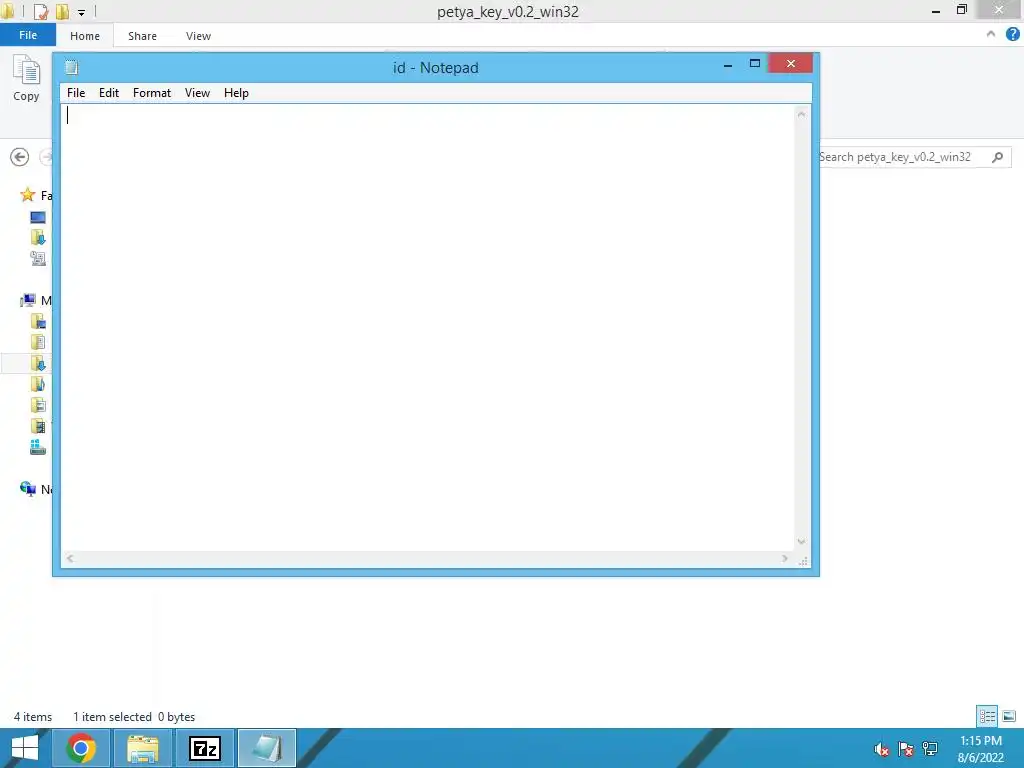
Task: Open Notepad's View menu
Action: point(197,93)
